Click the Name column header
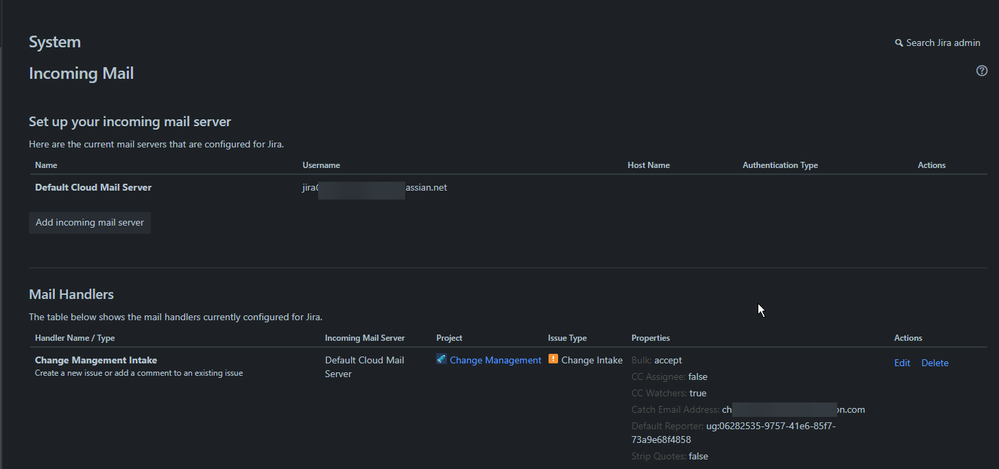Image resolution: width=999 pixels, height=469 pixels. pos(46,166)
